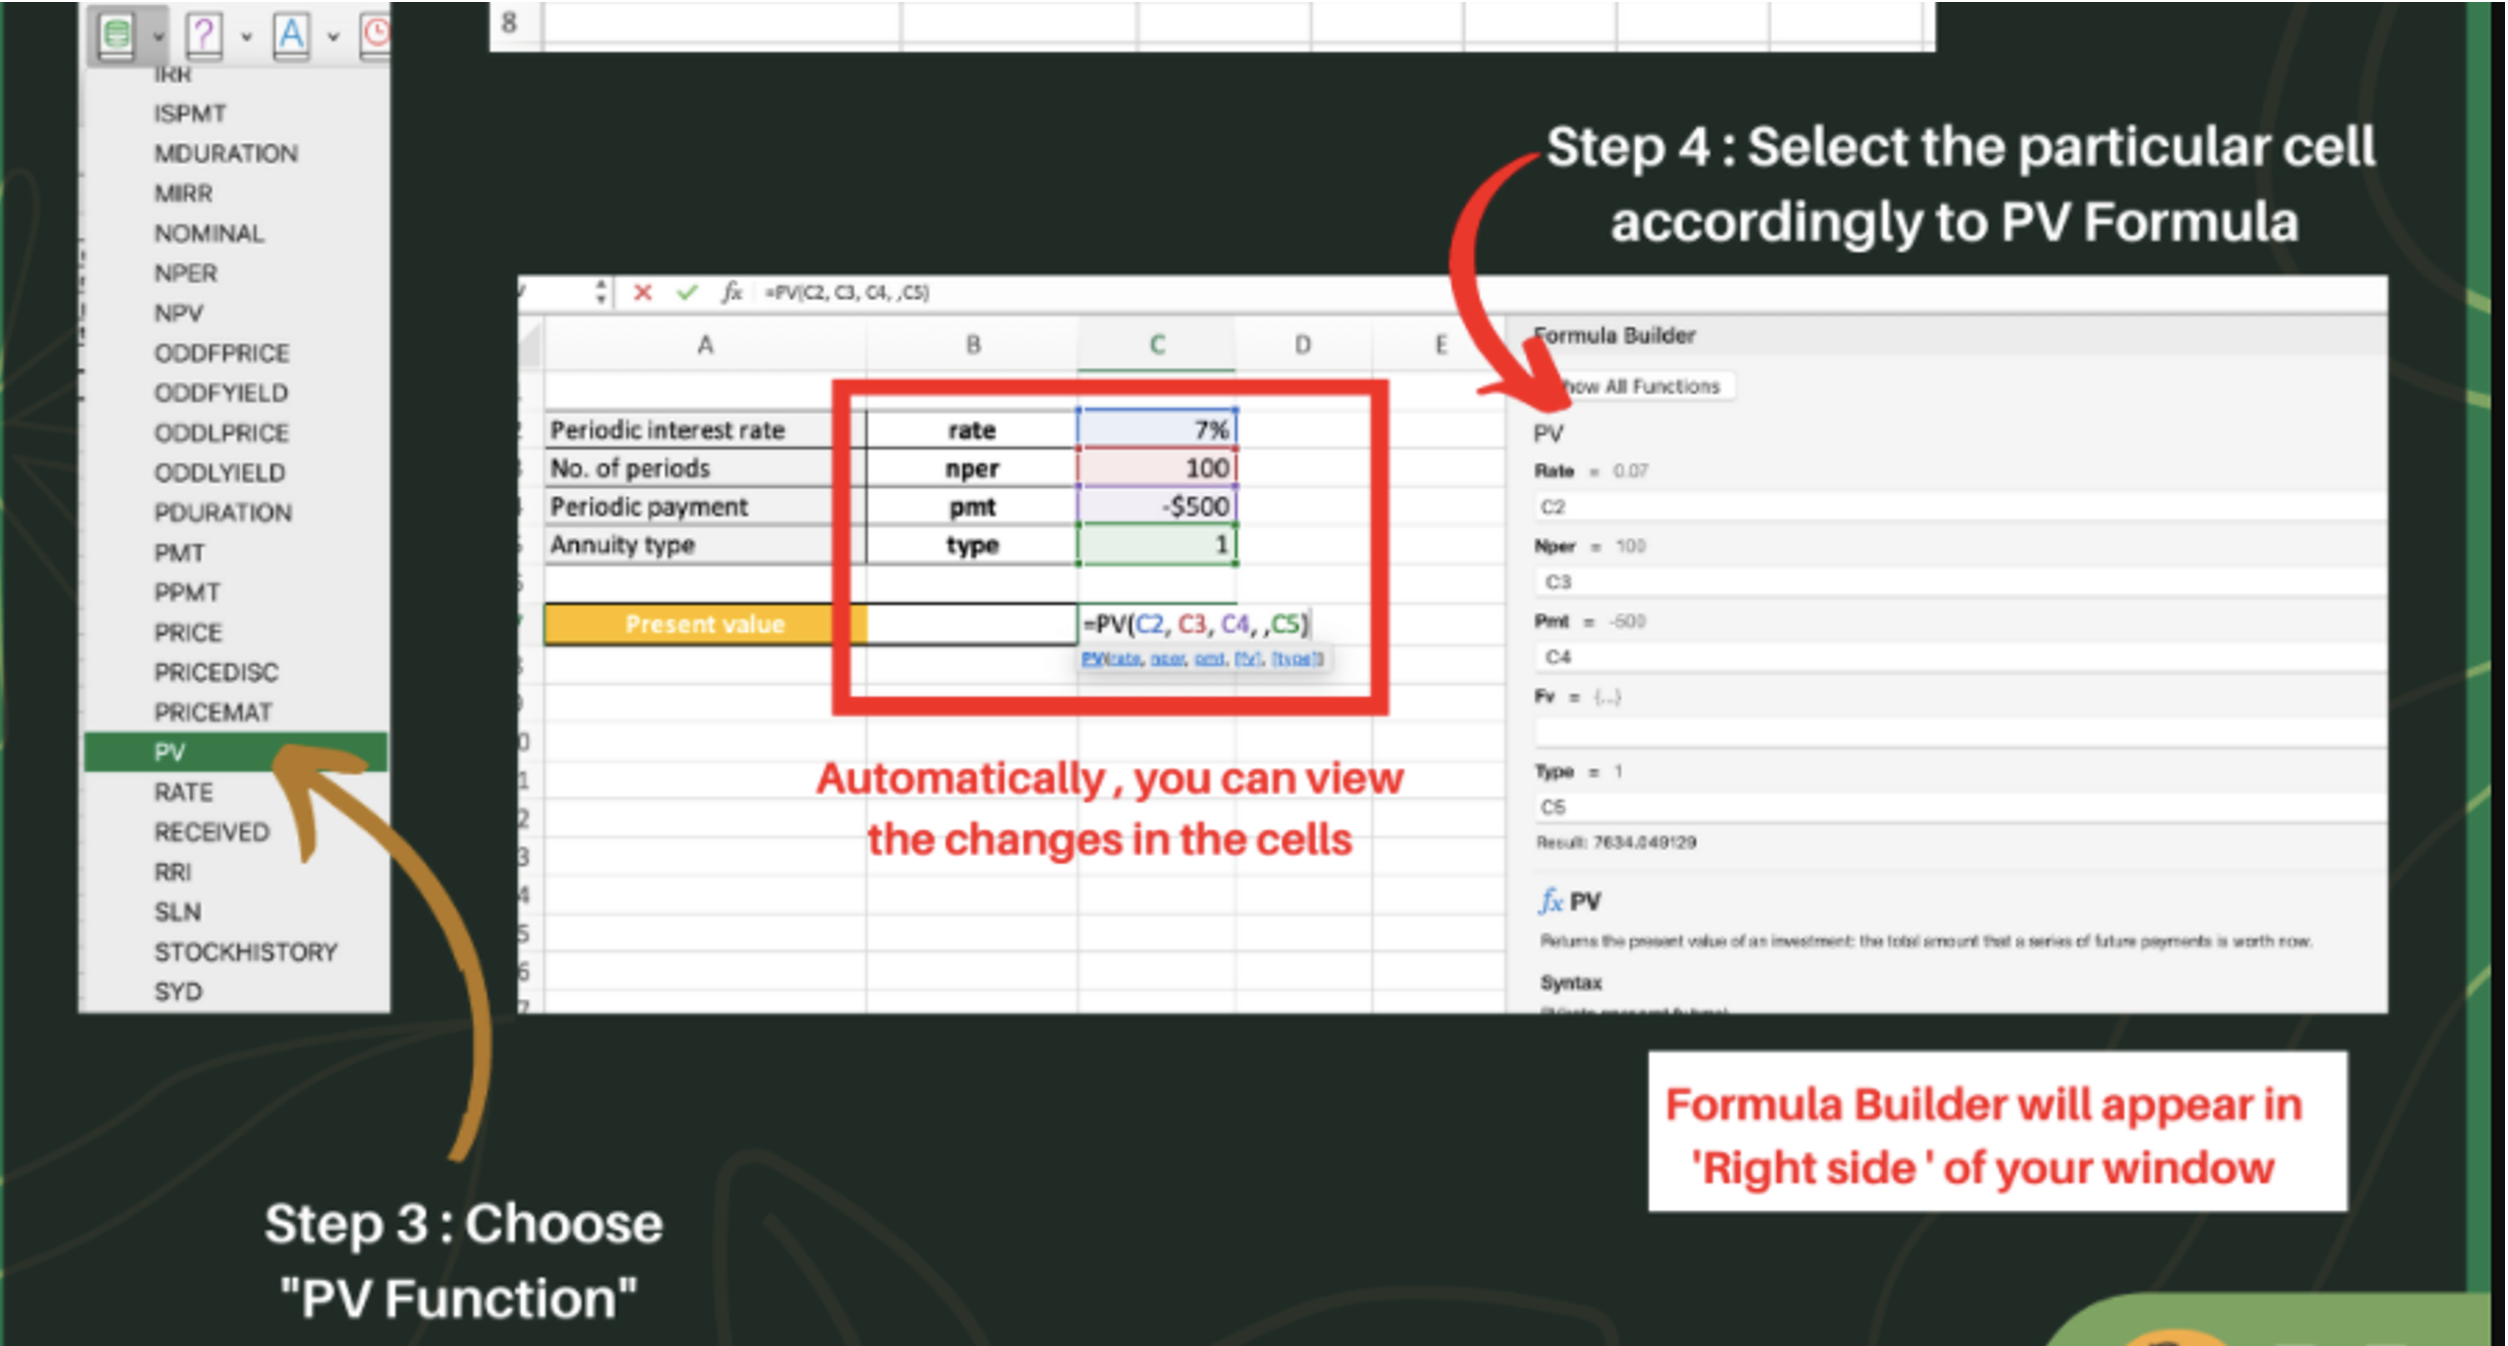
Task: Click the 'type' label cell
Action: [972, 545]
